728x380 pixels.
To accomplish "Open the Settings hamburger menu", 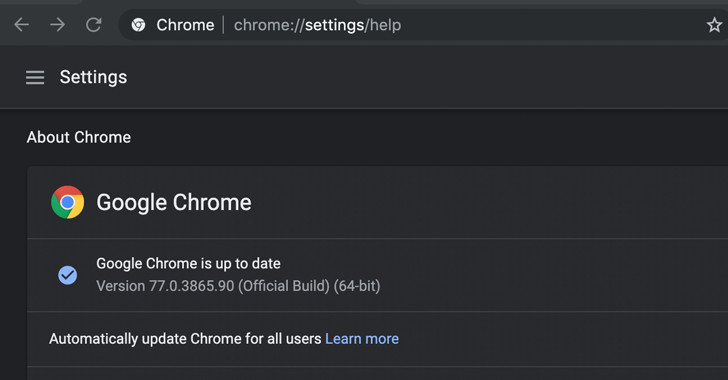I will [35, 78].
